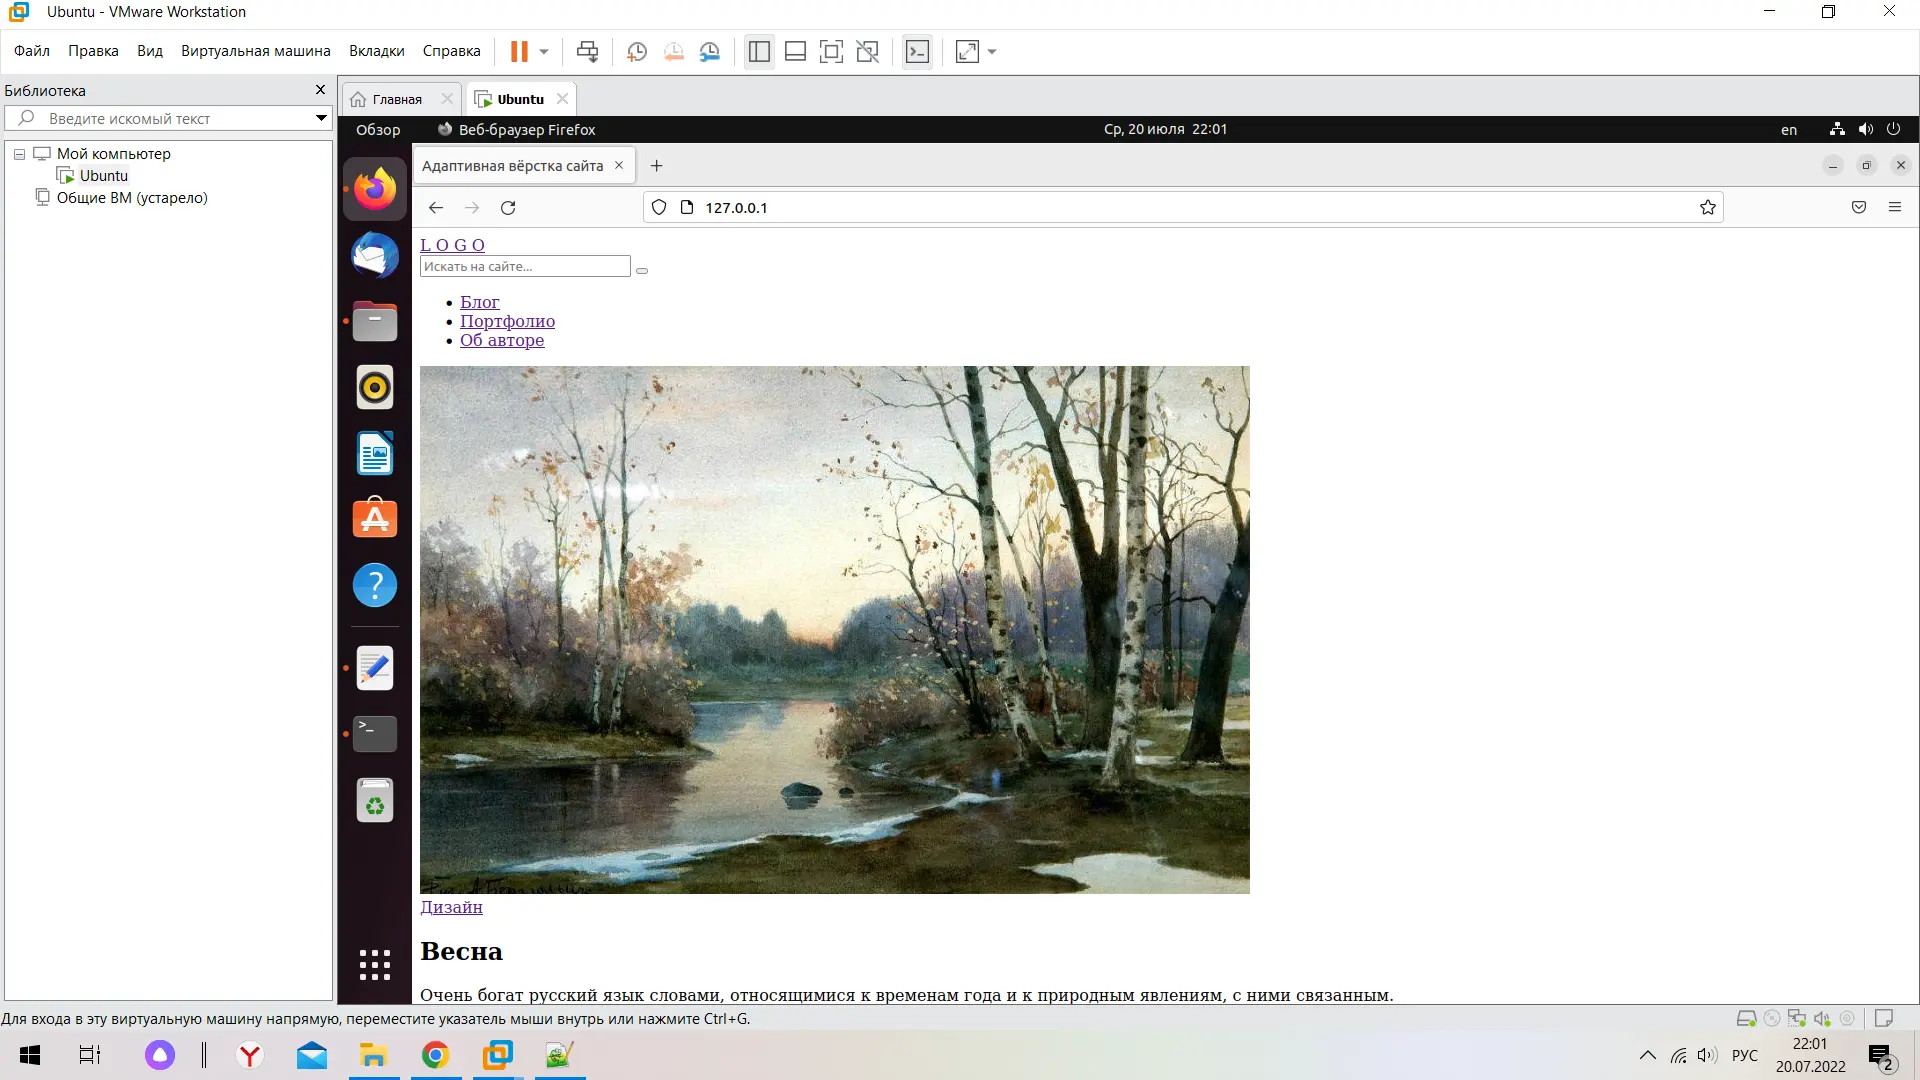Open the text editor in the dock
Image resolution: width=1920 pixels, height=1080 pixels.
(375, 668)
